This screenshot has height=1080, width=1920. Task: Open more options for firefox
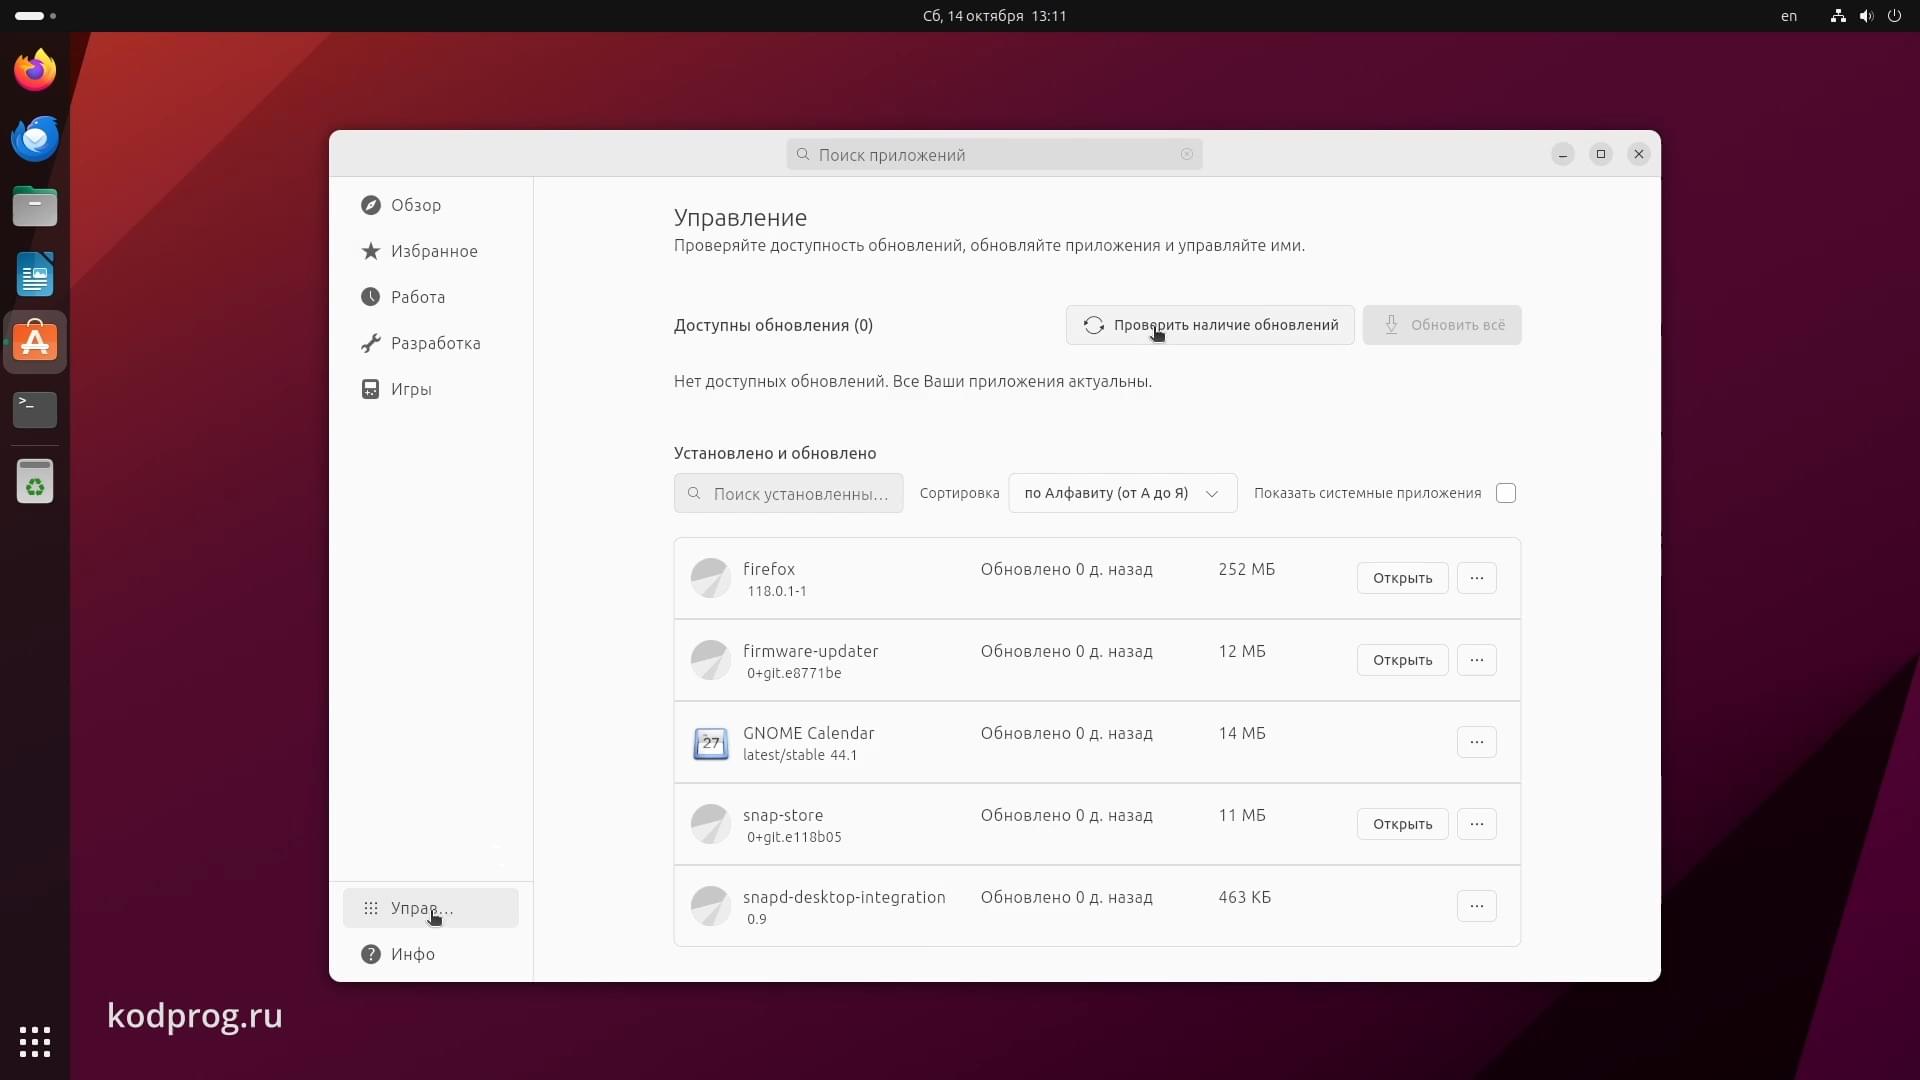click(1477, 578)
